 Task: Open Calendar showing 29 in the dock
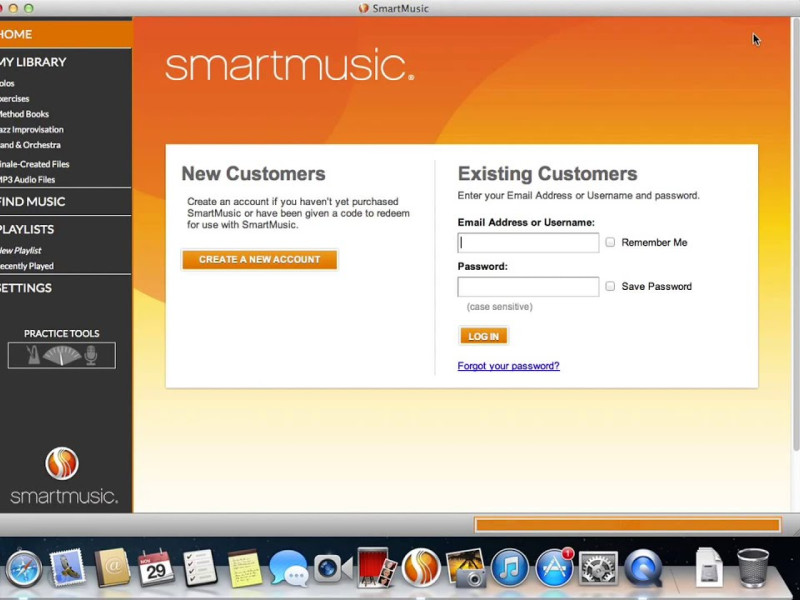156,568
